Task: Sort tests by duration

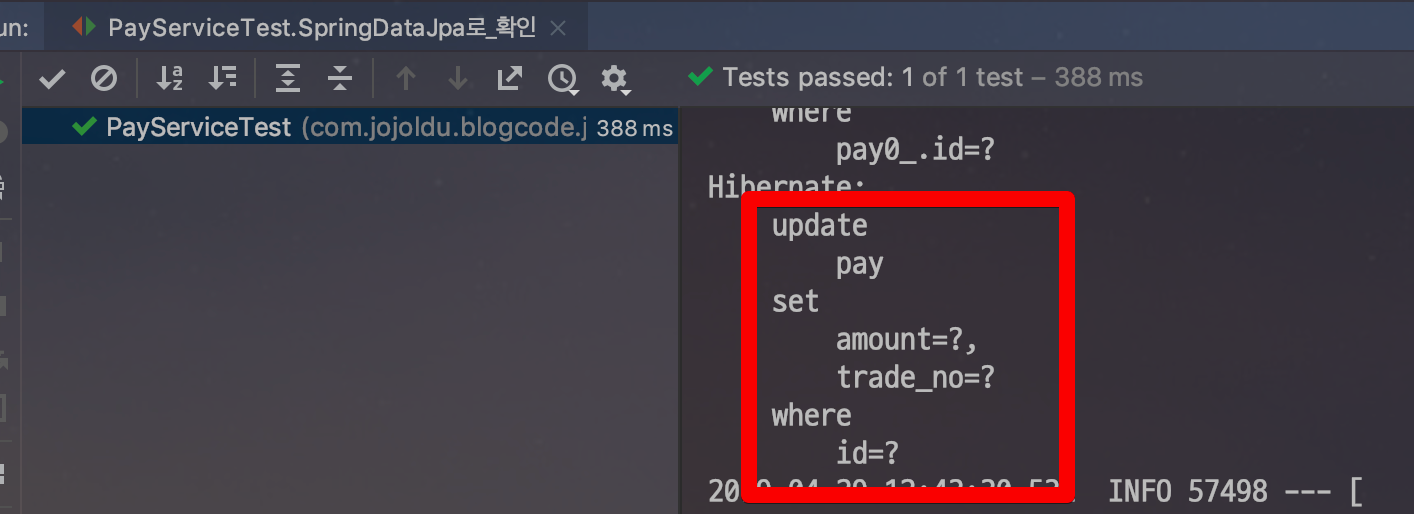Action: (x=223, y=78)
